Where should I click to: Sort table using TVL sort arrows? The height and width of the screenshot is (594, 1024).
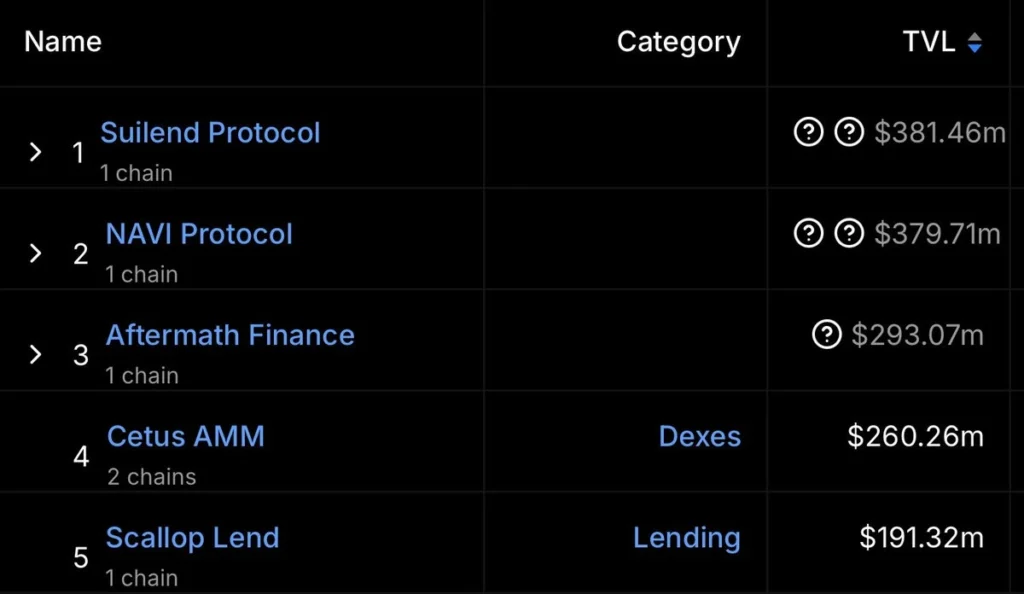[x=975, y=43]
